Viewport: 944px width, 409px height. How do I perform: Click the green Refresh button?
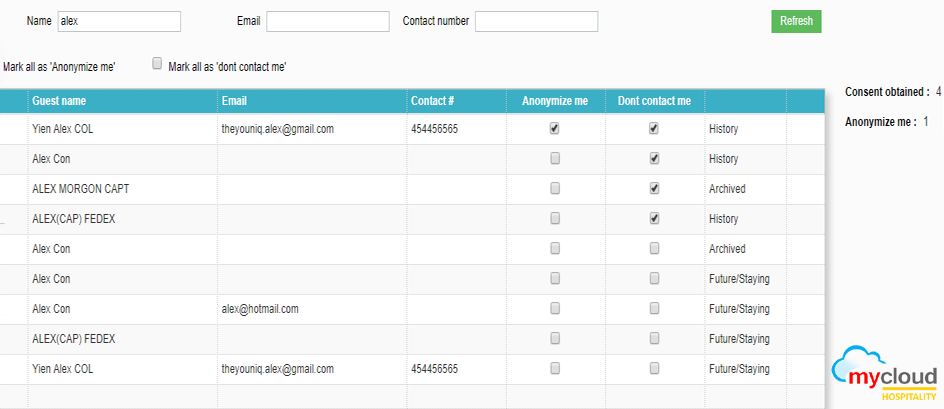[x=796, y=22]
